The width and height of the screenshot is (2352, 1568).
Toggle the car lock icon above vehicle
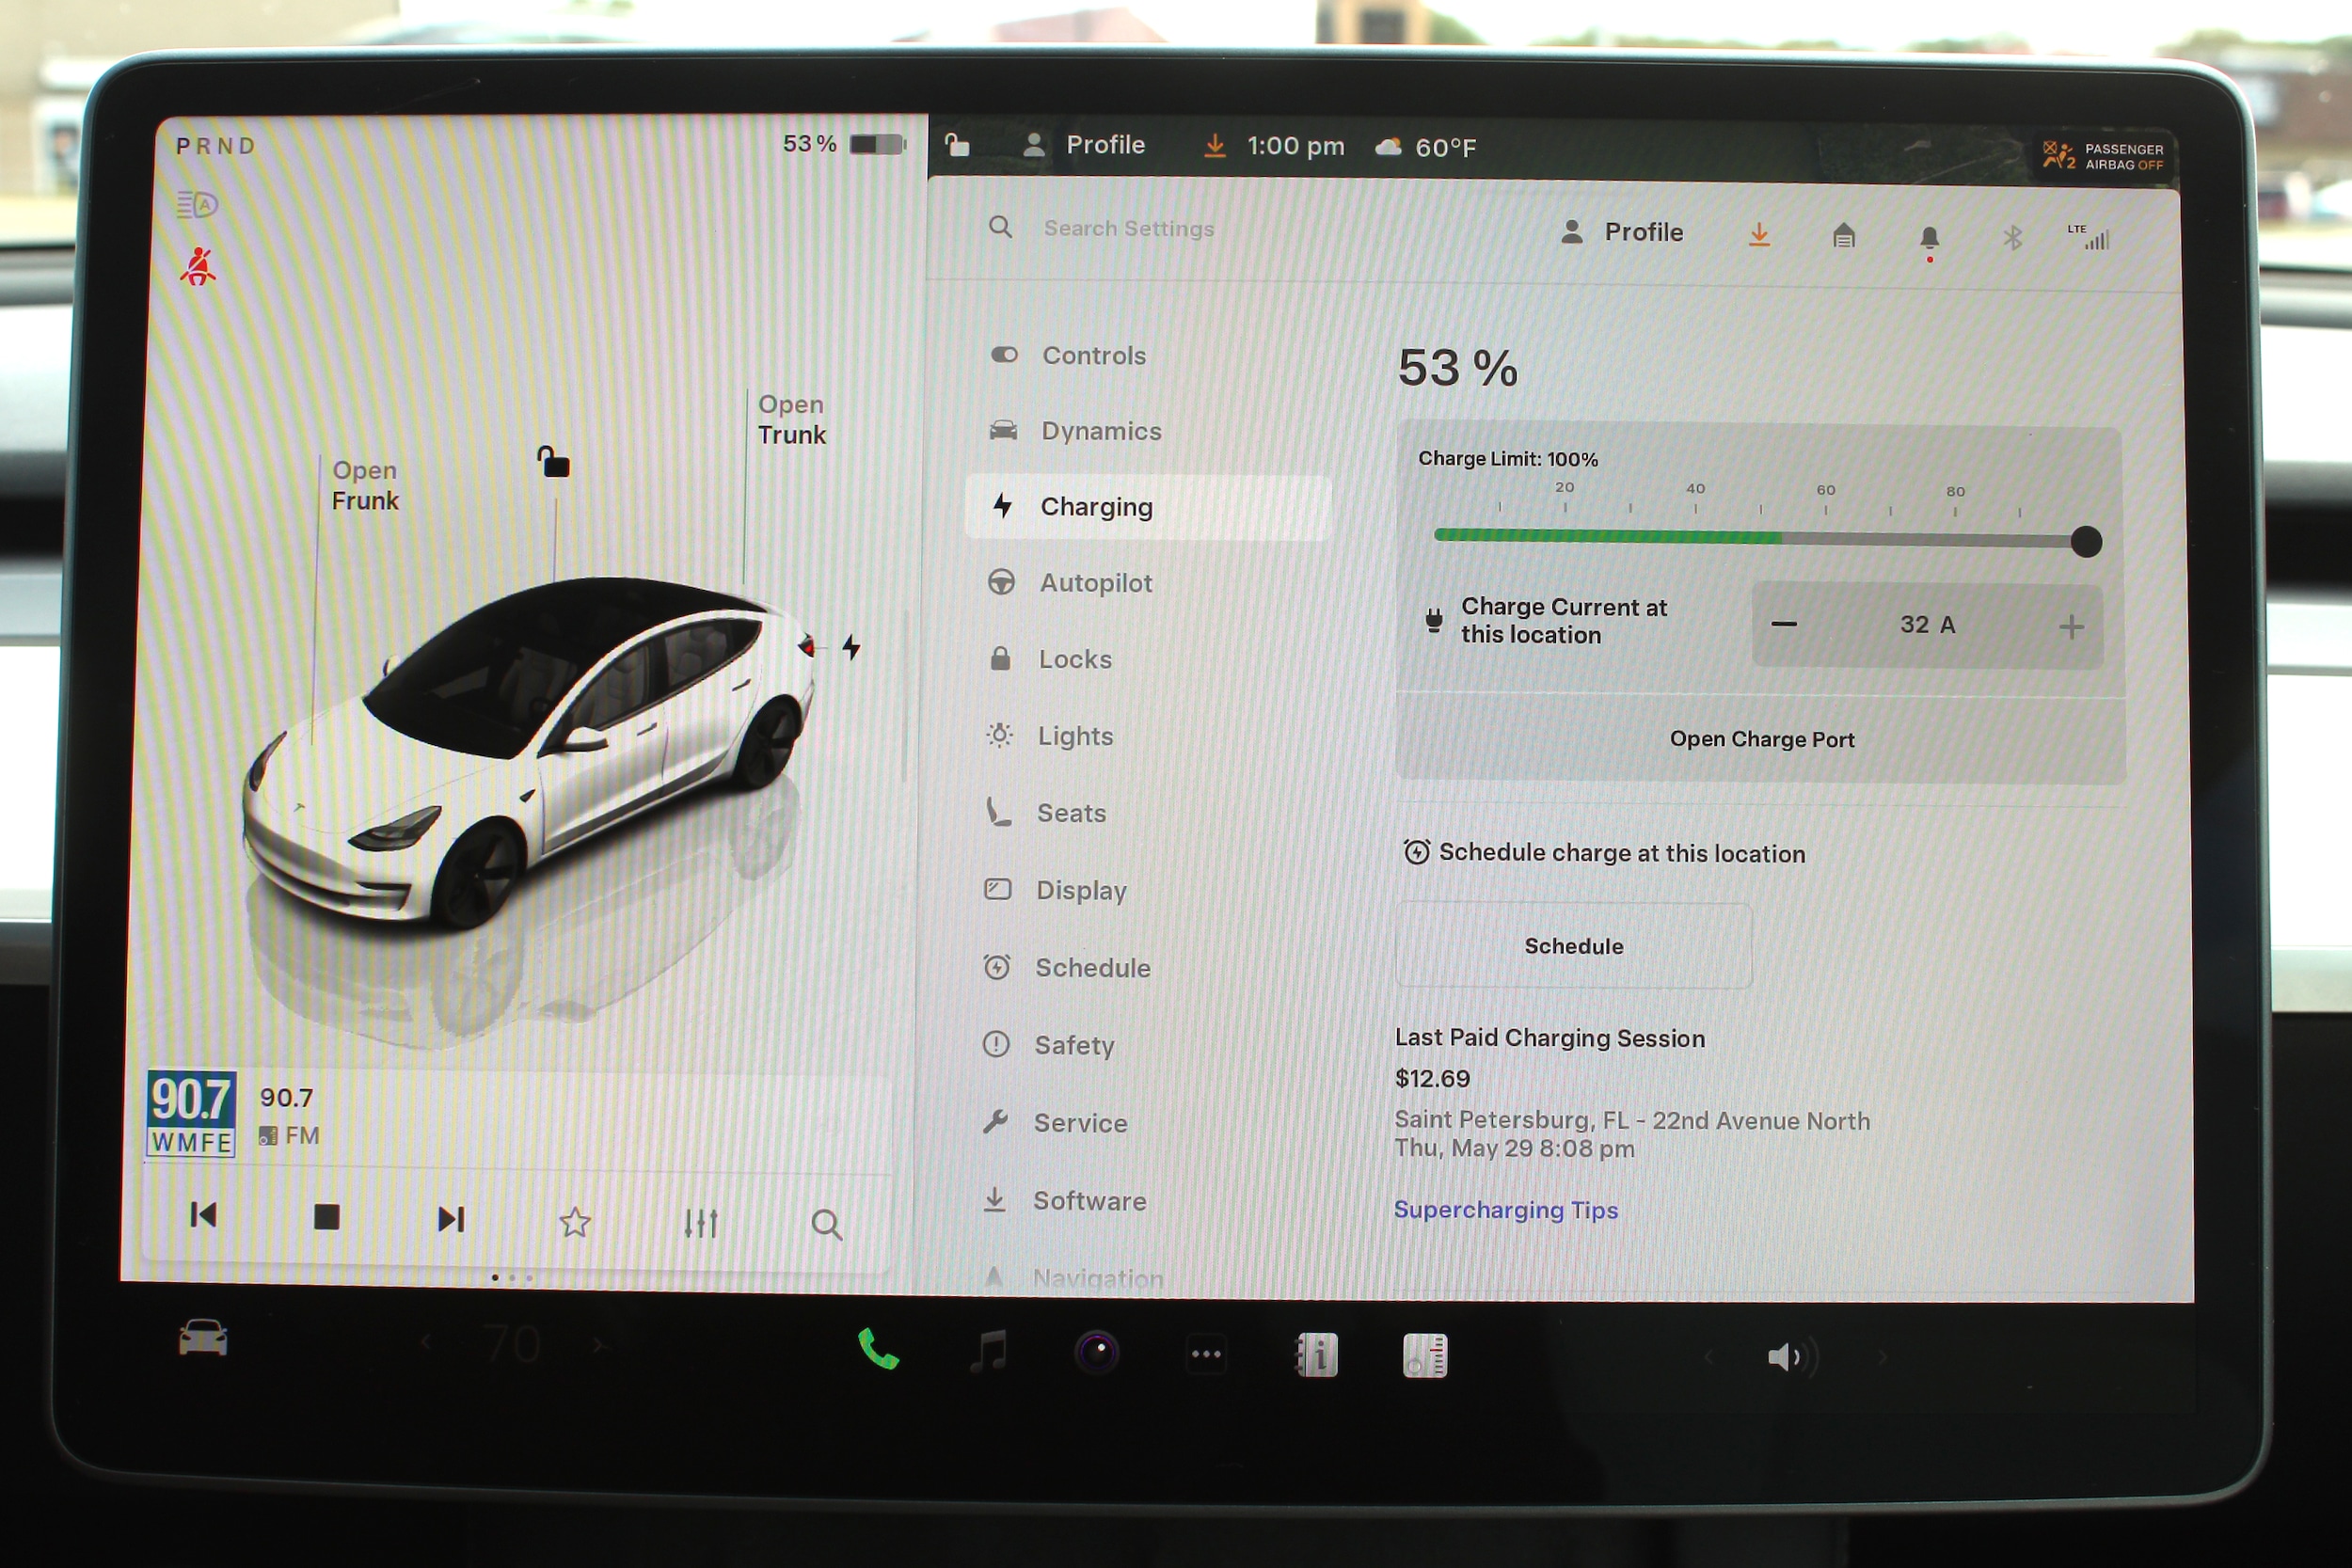(553, 463)
